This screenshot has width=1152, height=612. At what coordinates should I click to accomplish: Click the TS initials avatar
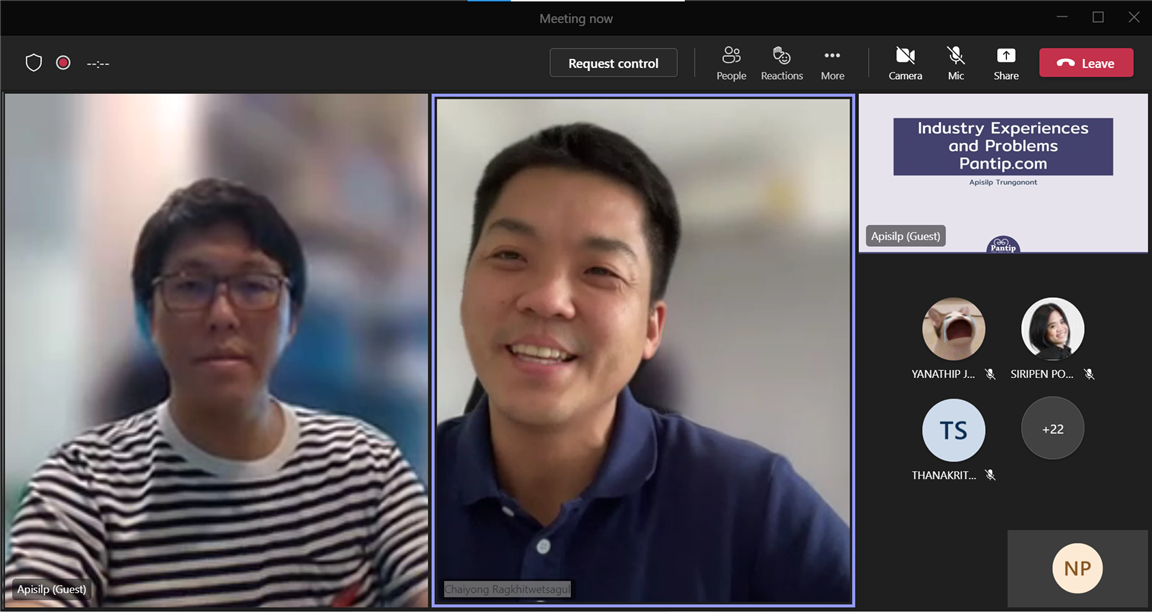953,430
